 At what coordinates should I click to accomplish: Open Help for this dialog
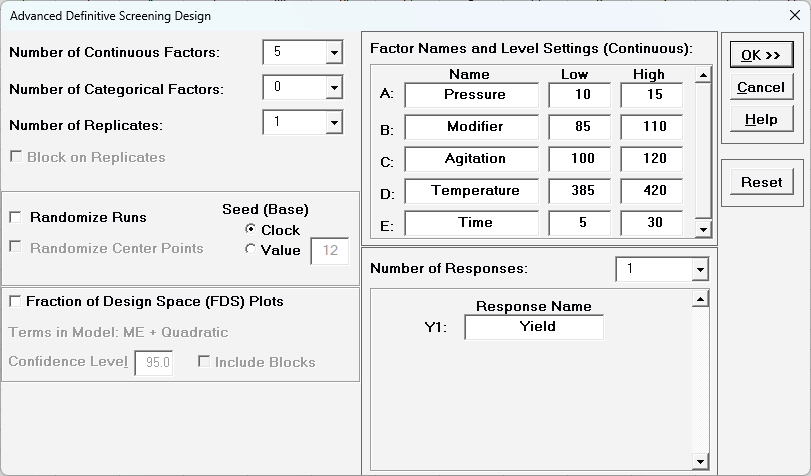[x=761, y=119]
